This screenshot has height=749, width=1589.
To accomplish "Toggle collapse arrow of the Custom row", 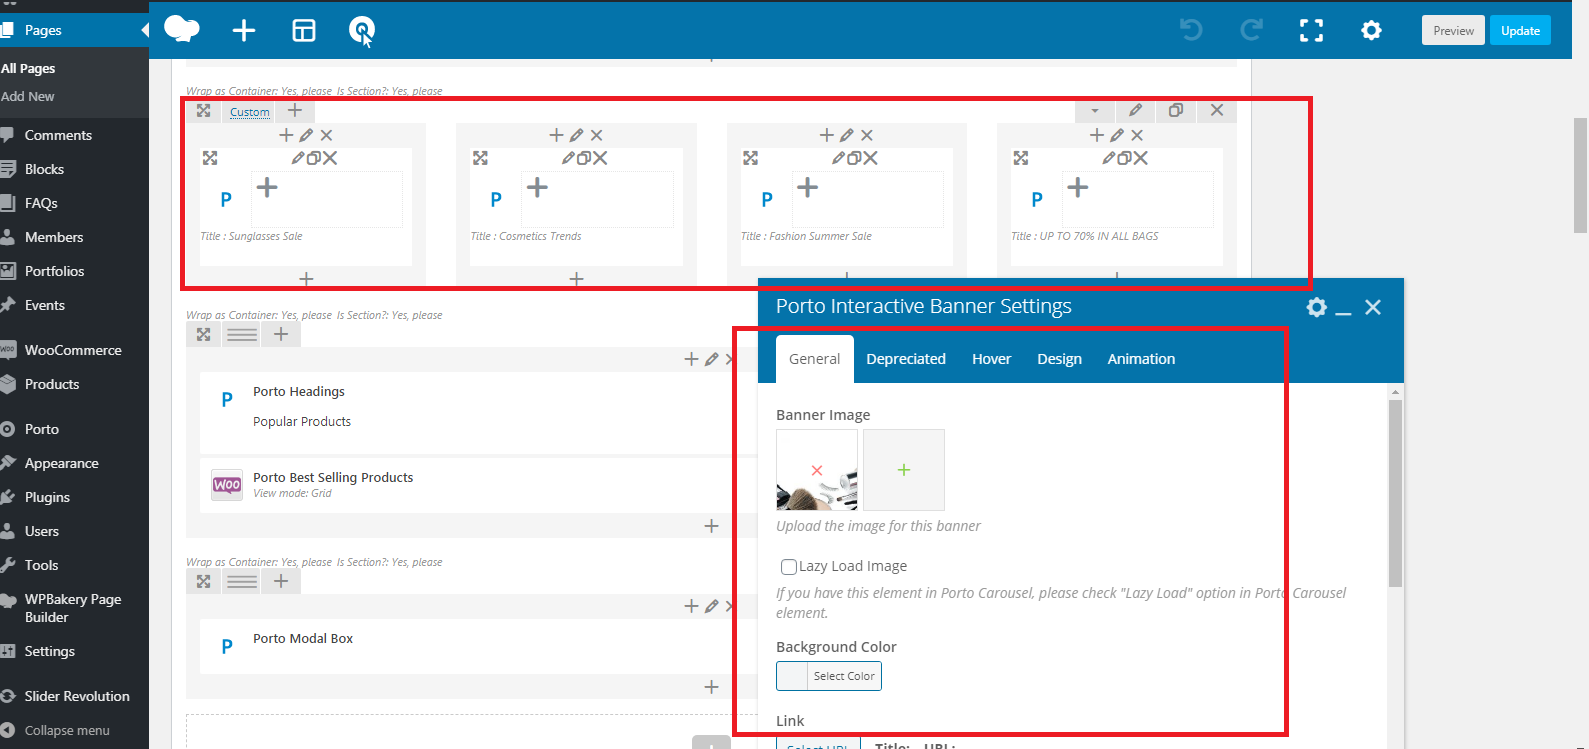I will pos(1095,111).
